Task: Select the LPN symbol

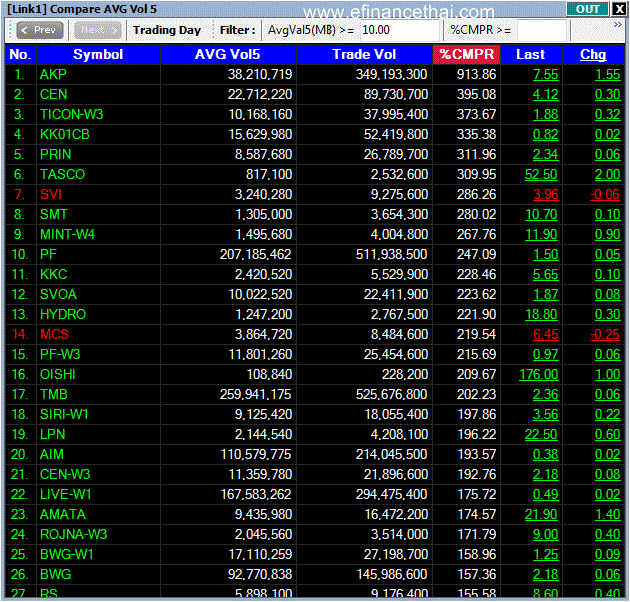Action: [x=53, y=434]
